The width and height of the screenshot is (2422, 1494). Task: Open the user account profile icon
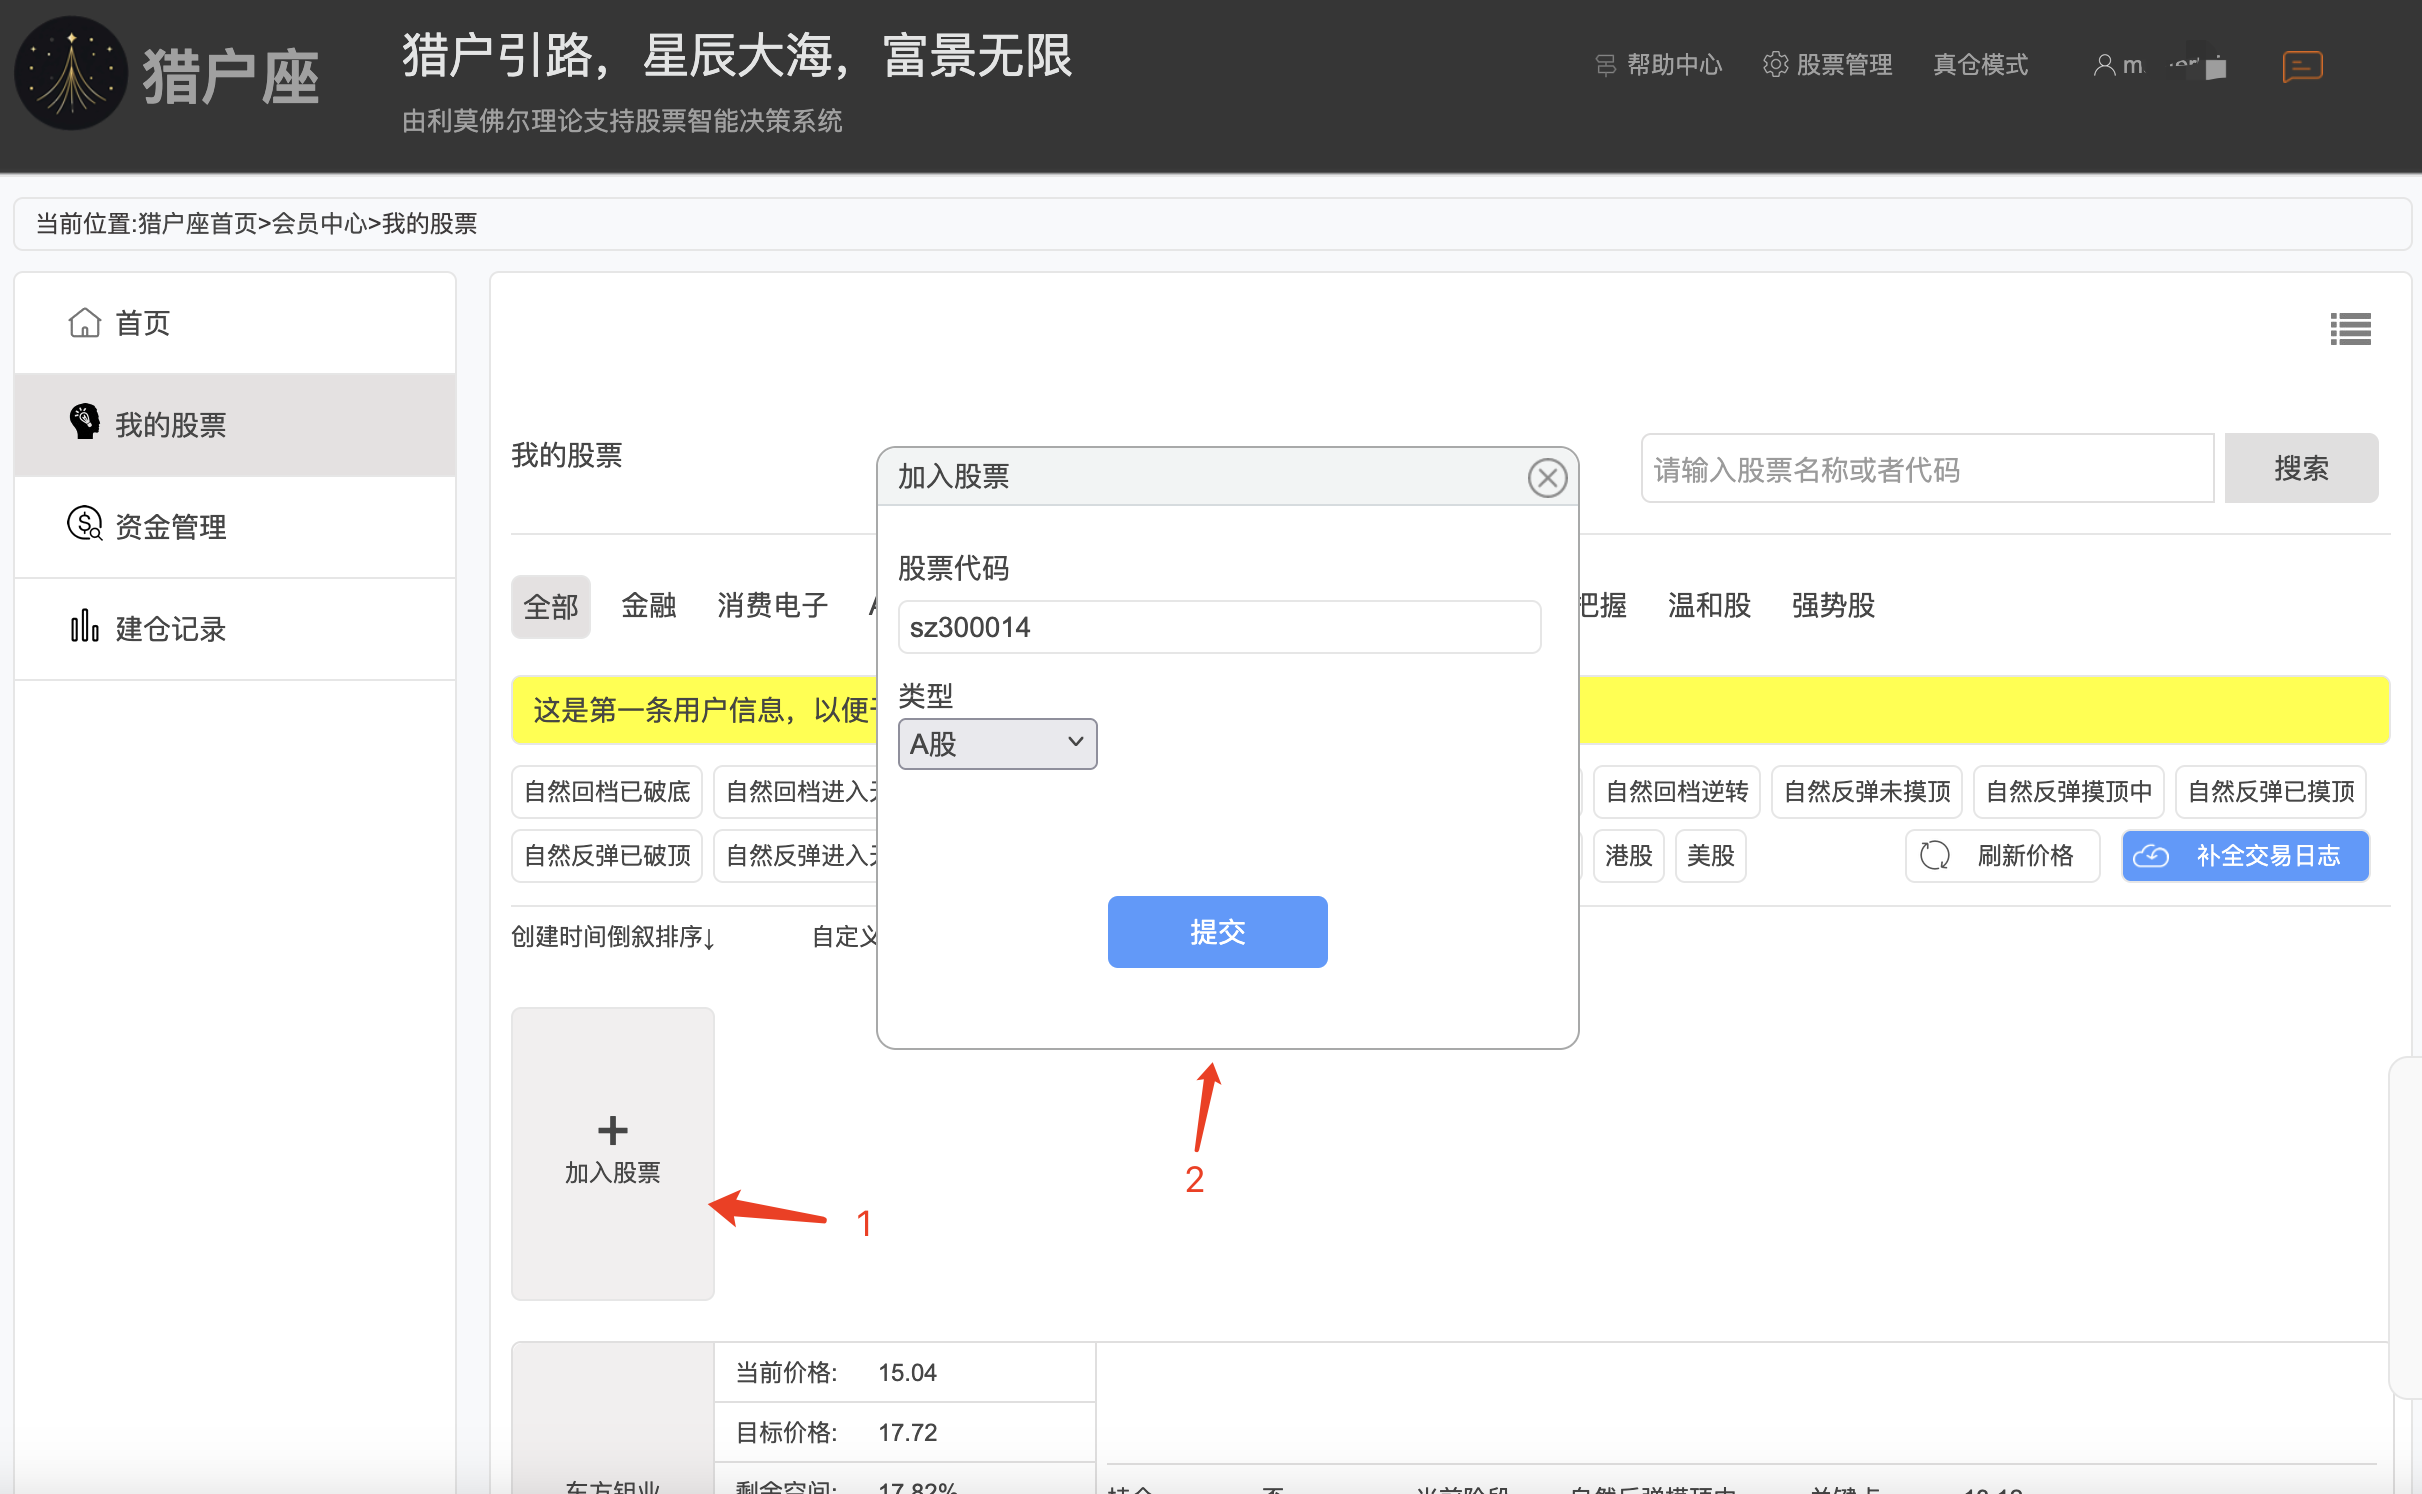click(2104, 65)
